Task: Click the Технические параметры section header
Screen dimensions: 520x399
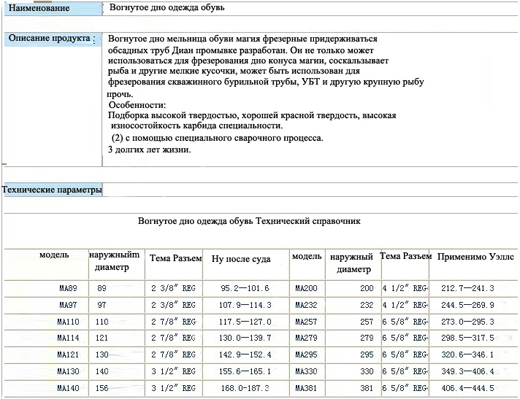Action: tap(52, 189)
